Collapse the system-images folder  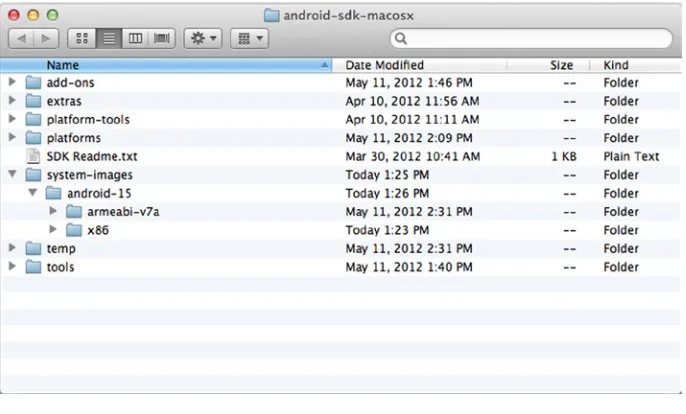pyautogui.click(x=12, y=174)
